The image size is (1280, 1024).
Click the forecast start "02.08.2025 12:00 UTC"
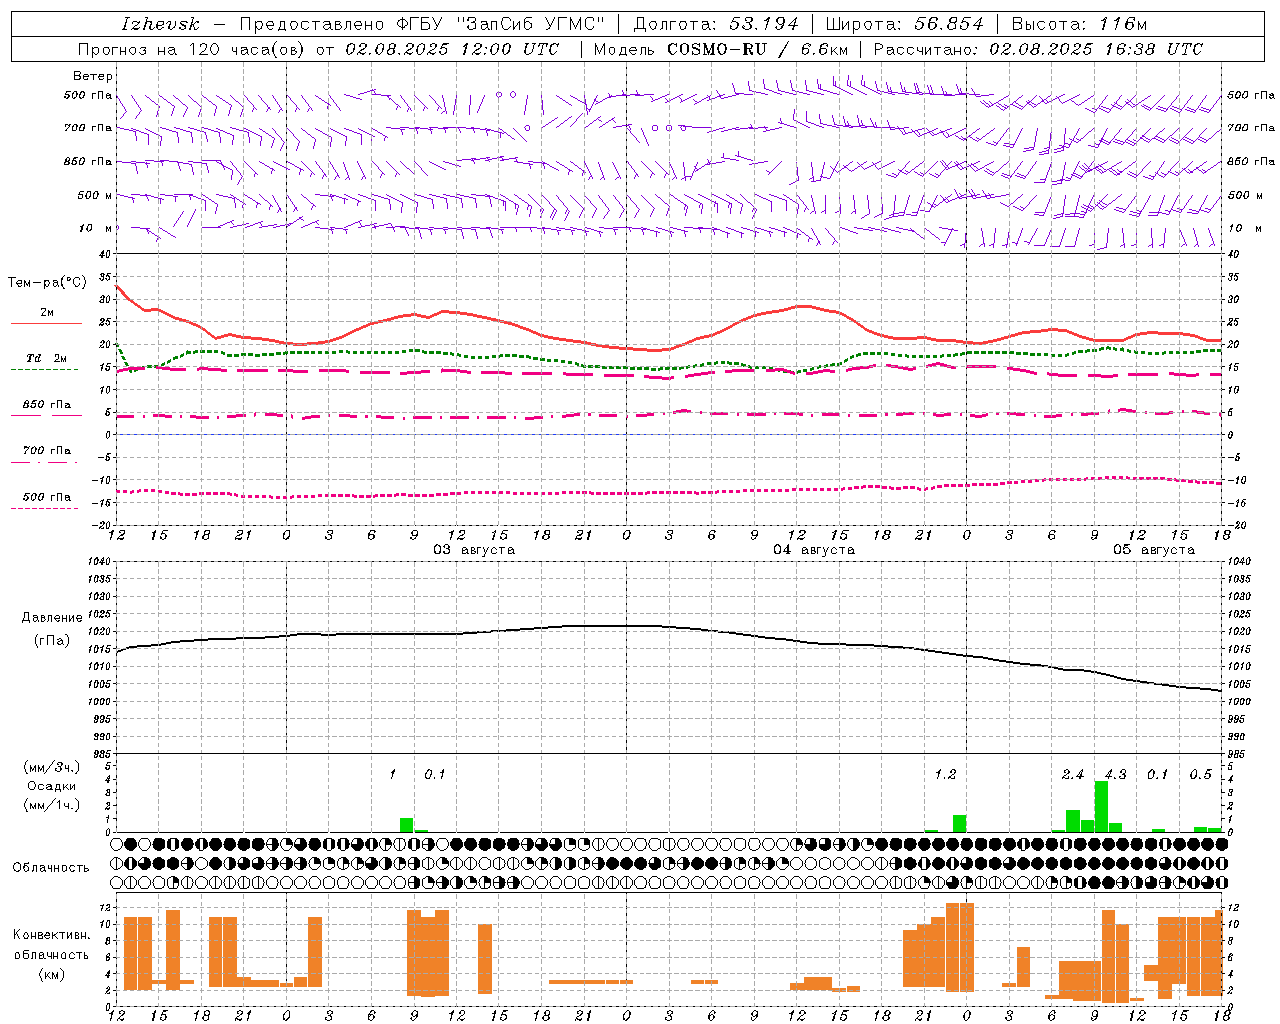[452, 49]
